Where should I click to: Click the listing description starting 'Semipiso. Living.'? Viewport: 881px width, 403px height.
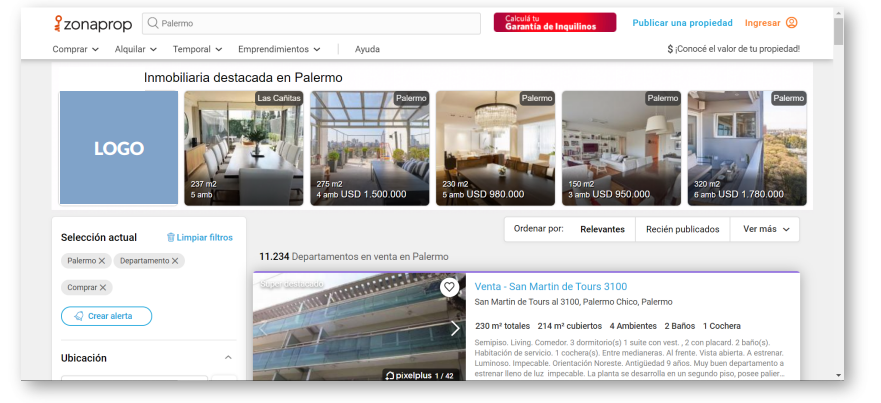629,358
